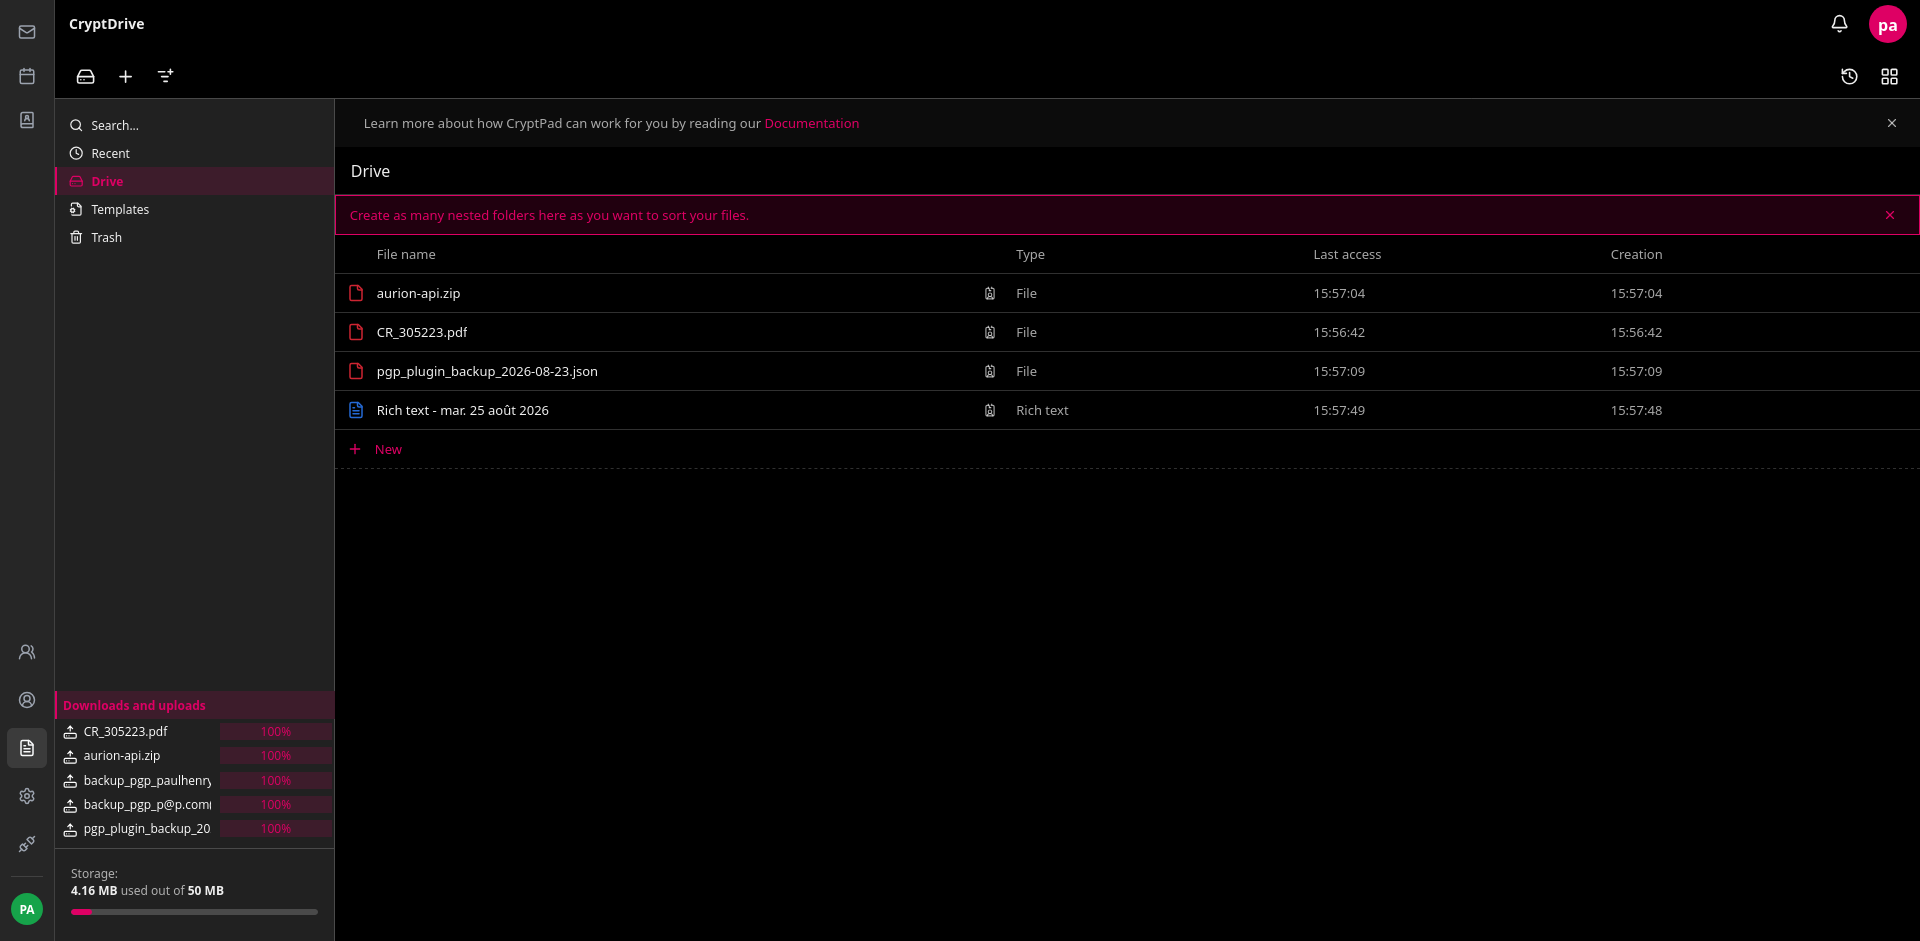
Task: Click the green PA avatar at bottom left
Action: (x=27, y=909)
